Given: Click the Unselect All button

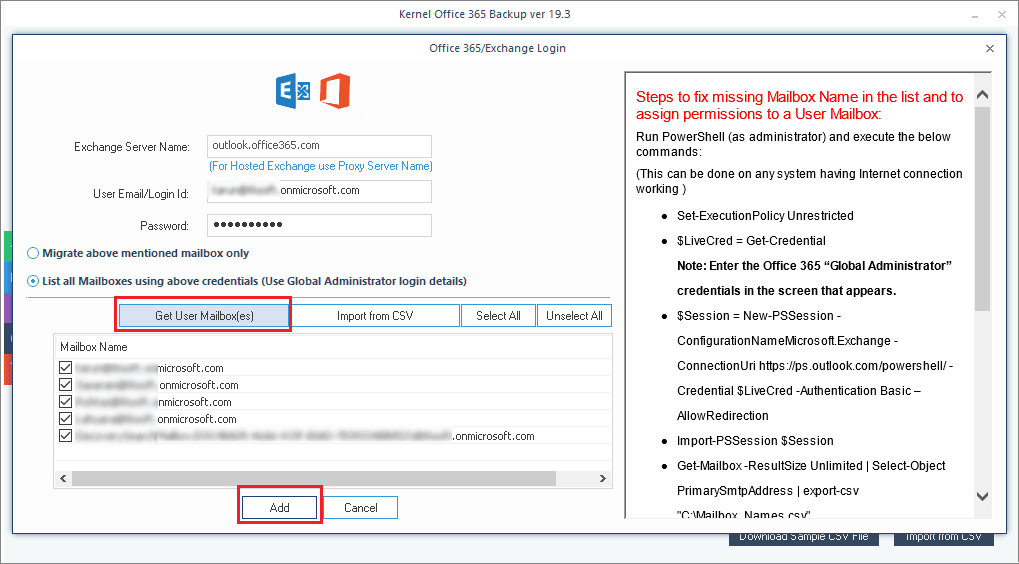Looking at the screenshot, I should 574,316.
